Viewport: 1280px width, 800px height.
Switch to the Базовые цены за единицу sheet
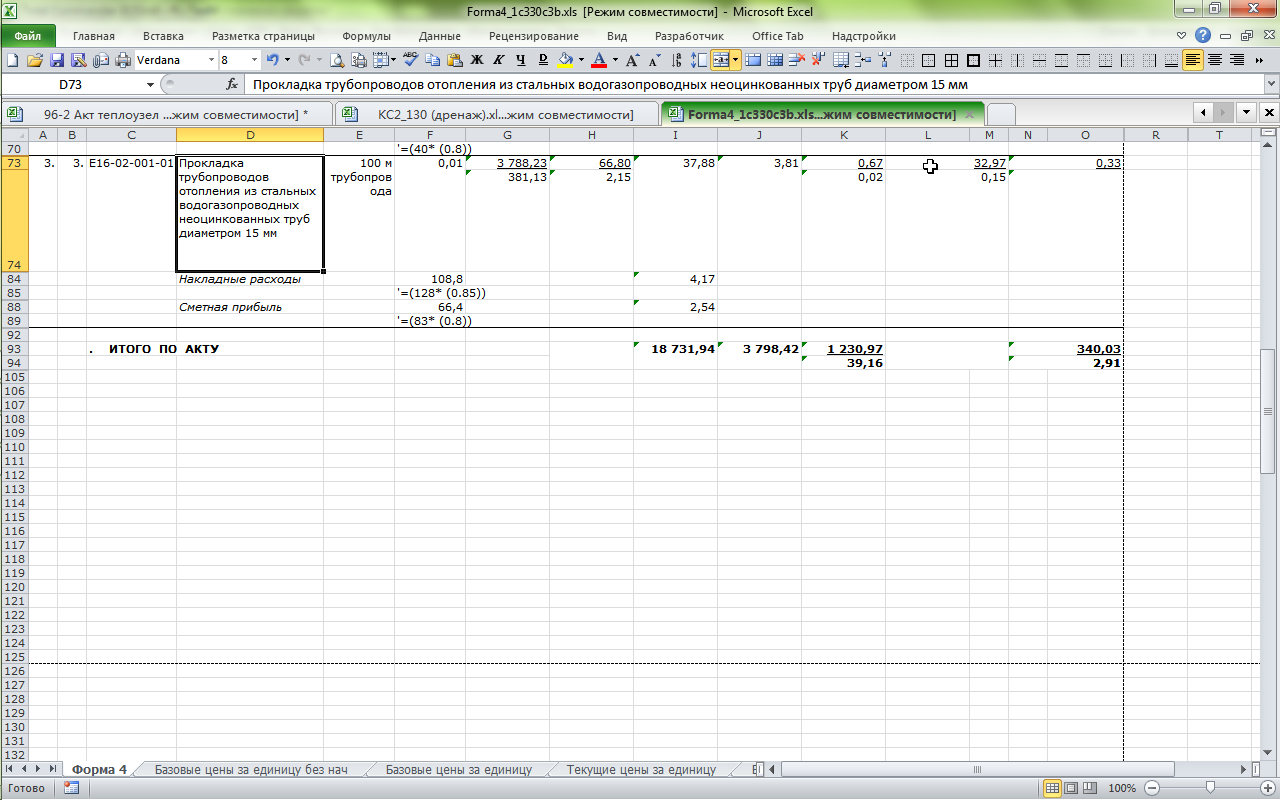(x=458, y=770)
